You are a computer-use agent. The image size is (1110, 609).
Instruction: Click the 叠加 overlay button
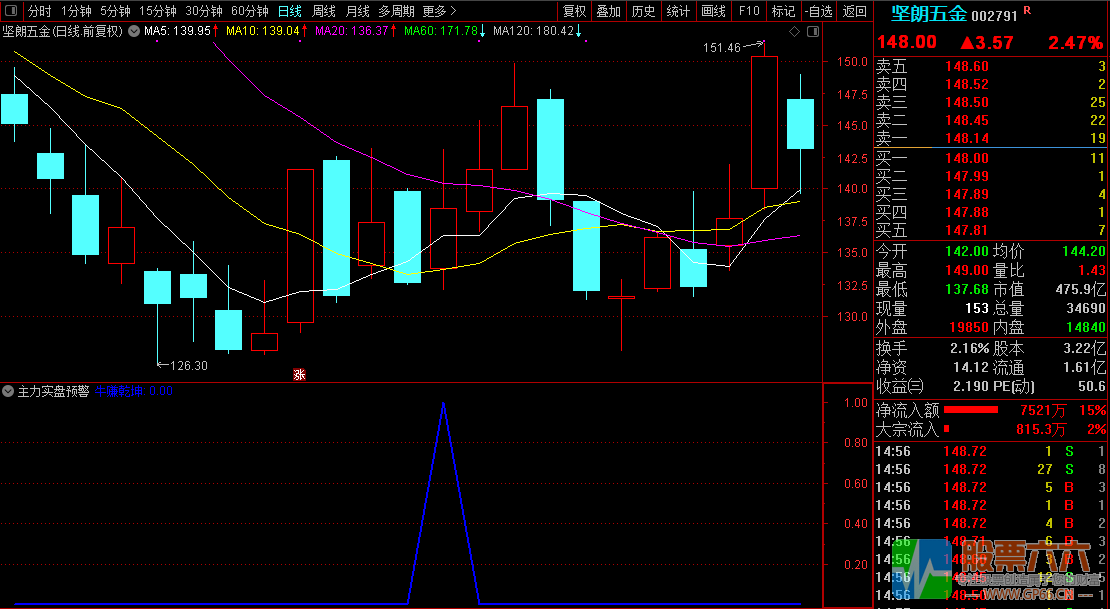608,11
